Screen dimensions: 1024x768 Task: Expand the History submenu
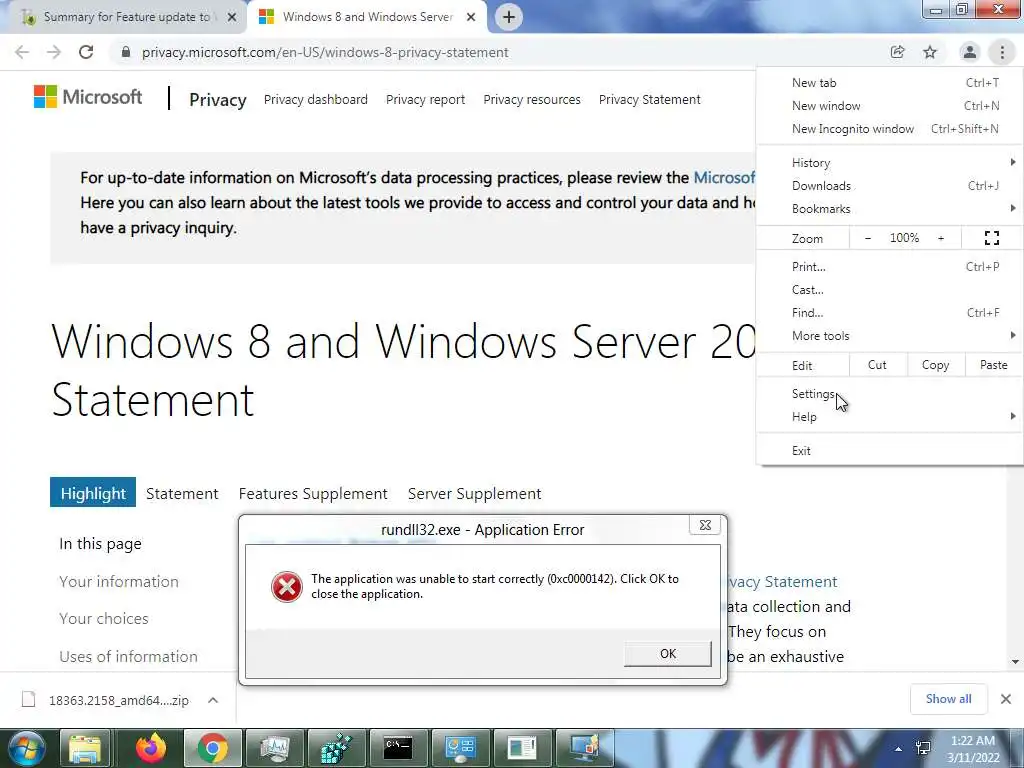pos(889,163)
